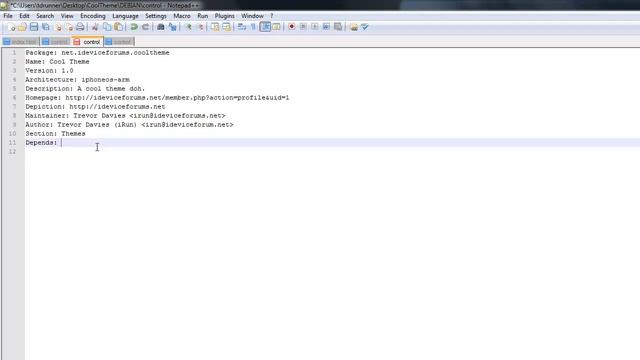640x360 pixels.
Task: Click Run Macro Multiple Times icon
Action: pos(326,27)
